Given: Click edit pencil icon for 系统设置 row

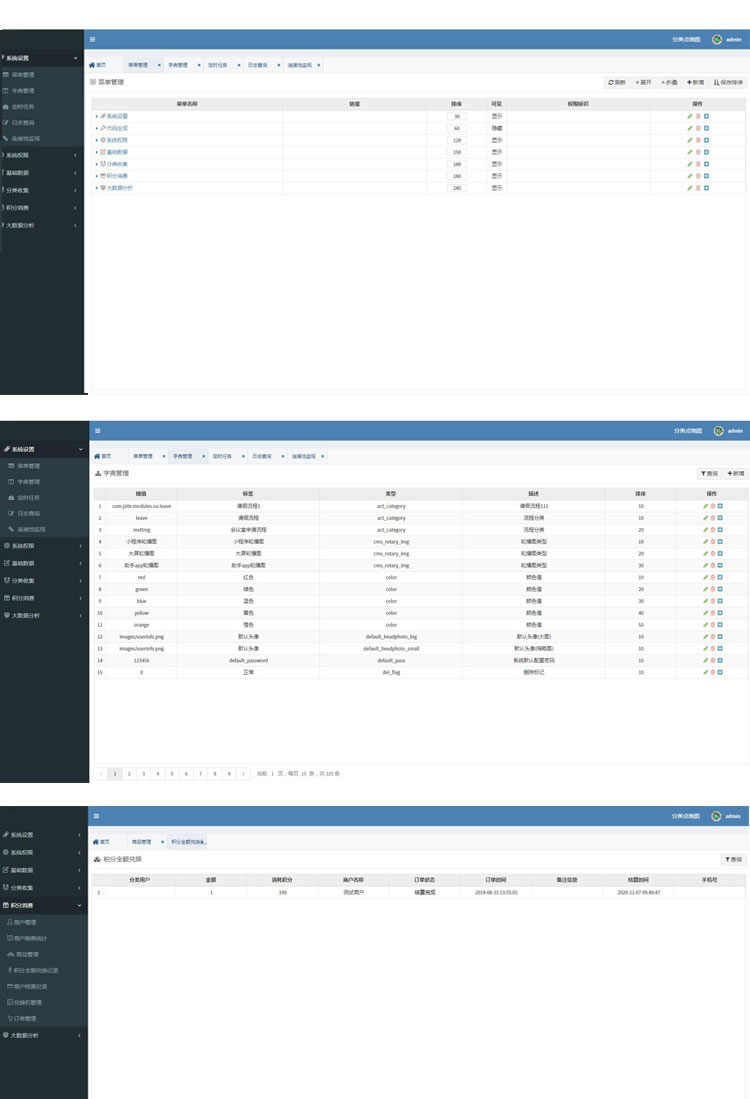Looking at the screenshot, I should click(x=689, y=116).
